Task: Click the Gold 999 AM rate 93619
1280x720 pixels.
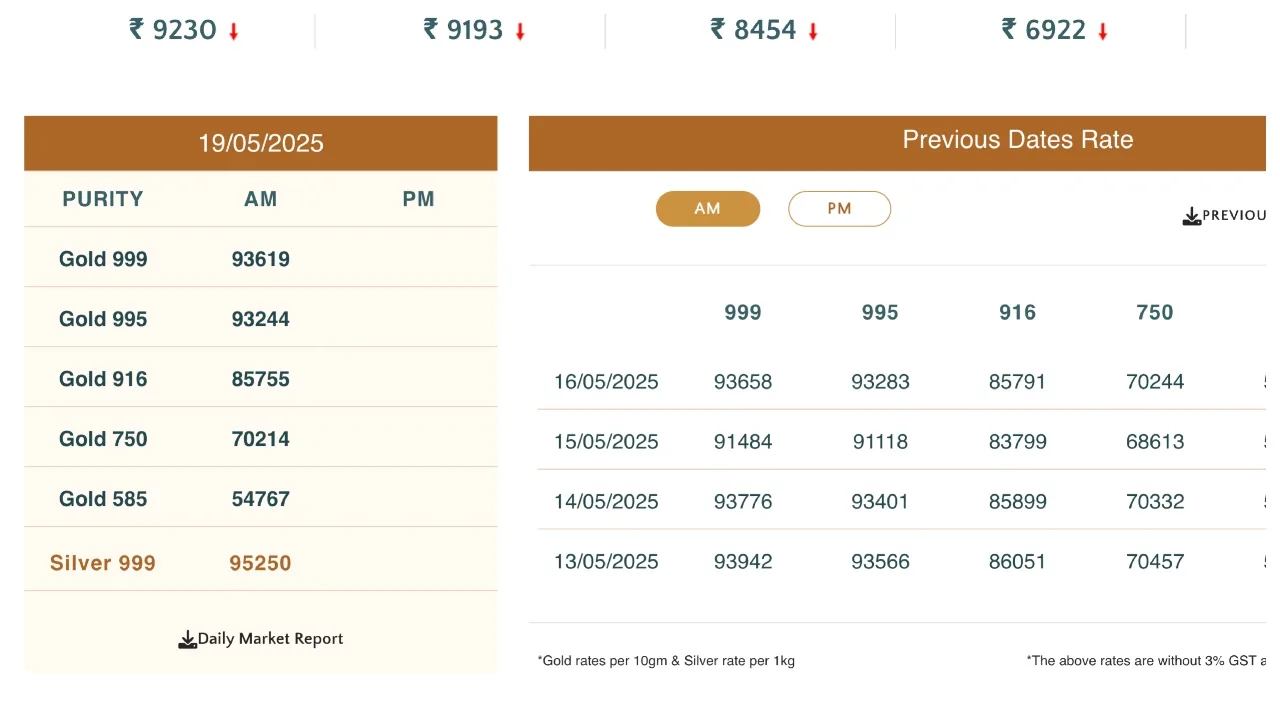Action: point(260,259)
